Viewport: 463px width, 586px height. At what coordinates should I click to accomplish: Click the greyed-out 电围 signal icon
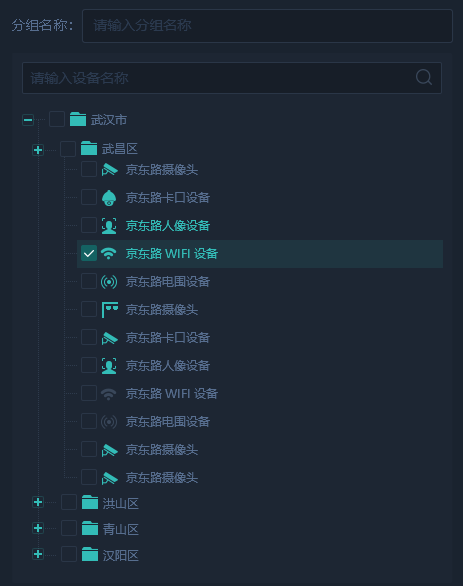coord(109,422)
